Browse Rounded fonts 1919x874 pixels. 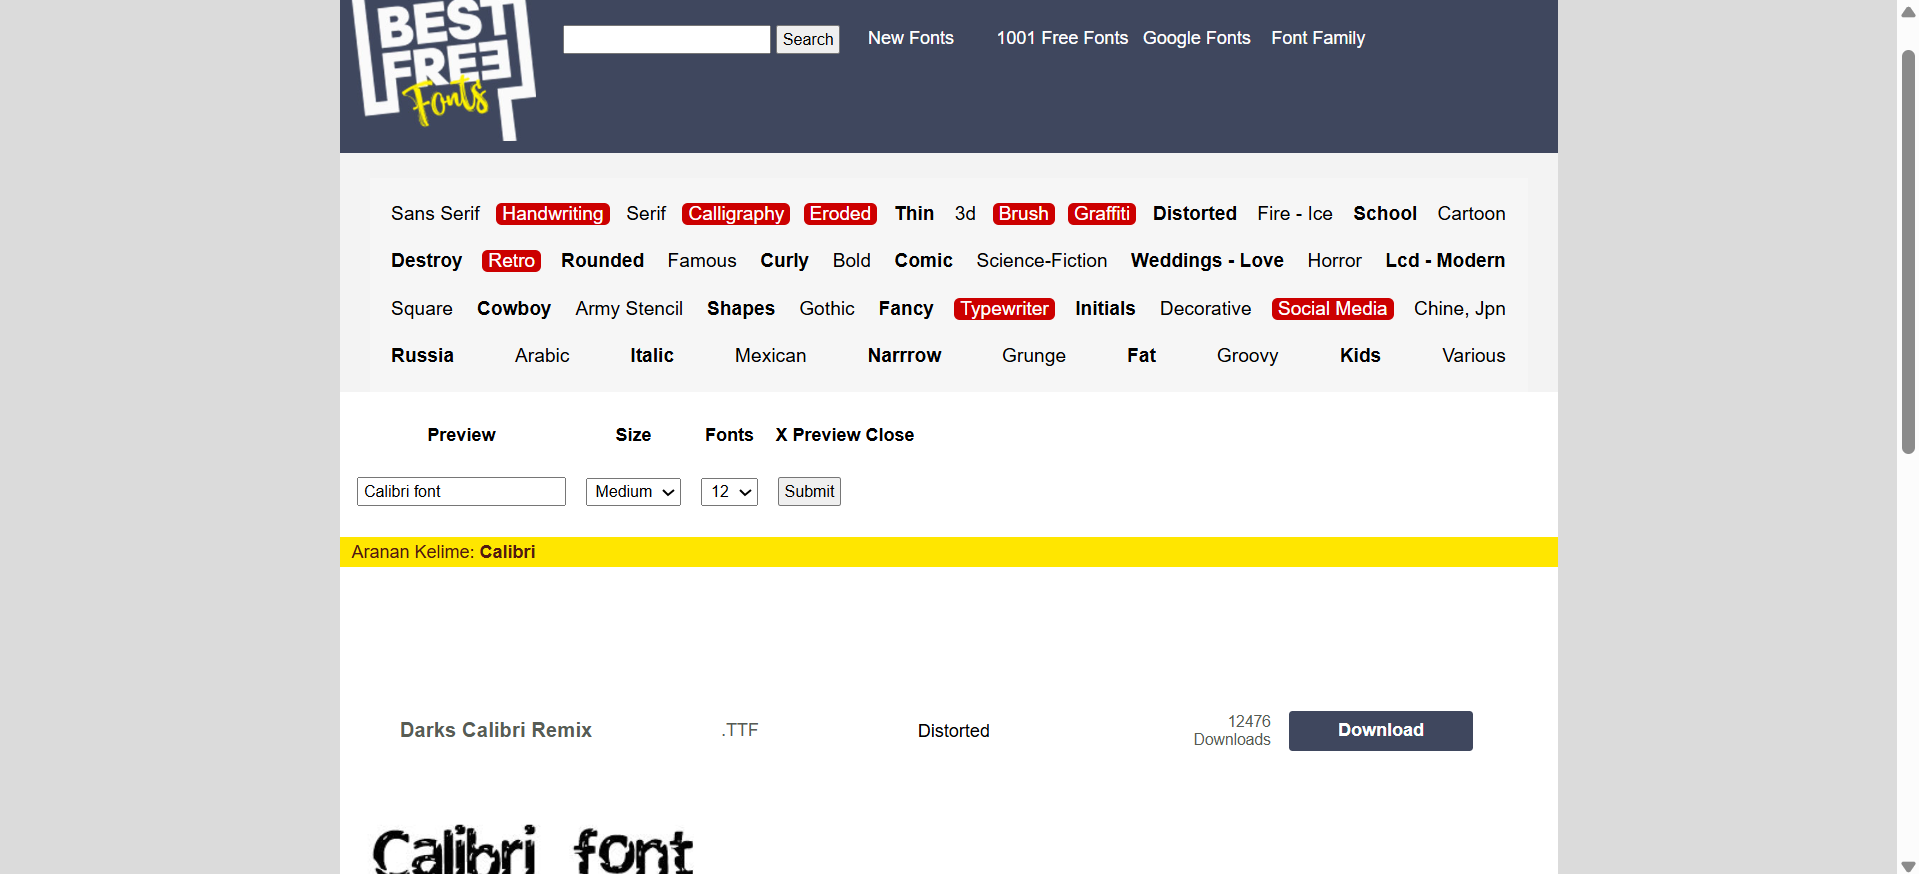pos(602,261)
